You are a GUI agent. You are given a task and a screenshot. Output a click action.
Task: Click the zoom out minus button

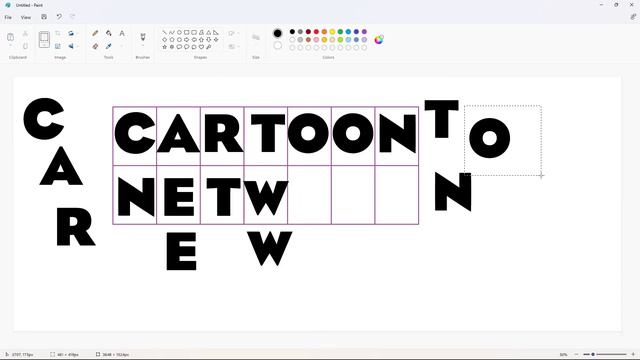576,354
